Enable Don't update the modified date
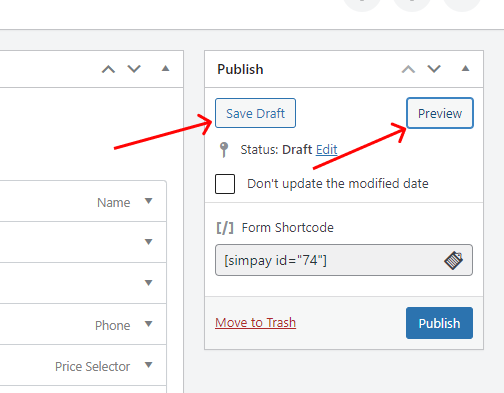504x393 pixels. (225, 184)
